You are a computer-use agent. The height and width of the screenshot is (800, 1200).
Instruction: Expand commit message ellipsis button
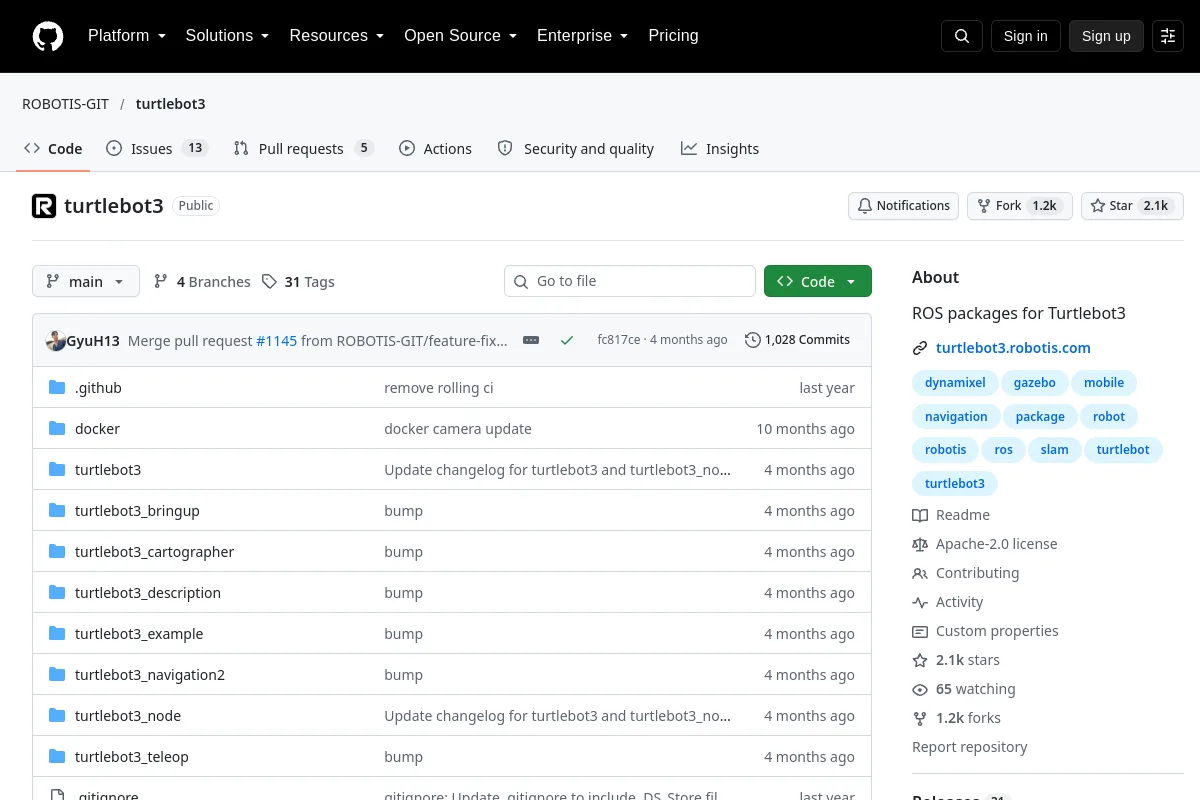tap(531, 340)
